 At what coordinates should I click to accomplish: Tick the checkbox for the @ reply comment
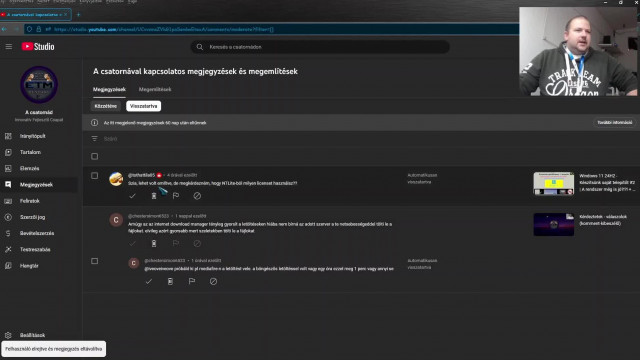pos(94,261)
